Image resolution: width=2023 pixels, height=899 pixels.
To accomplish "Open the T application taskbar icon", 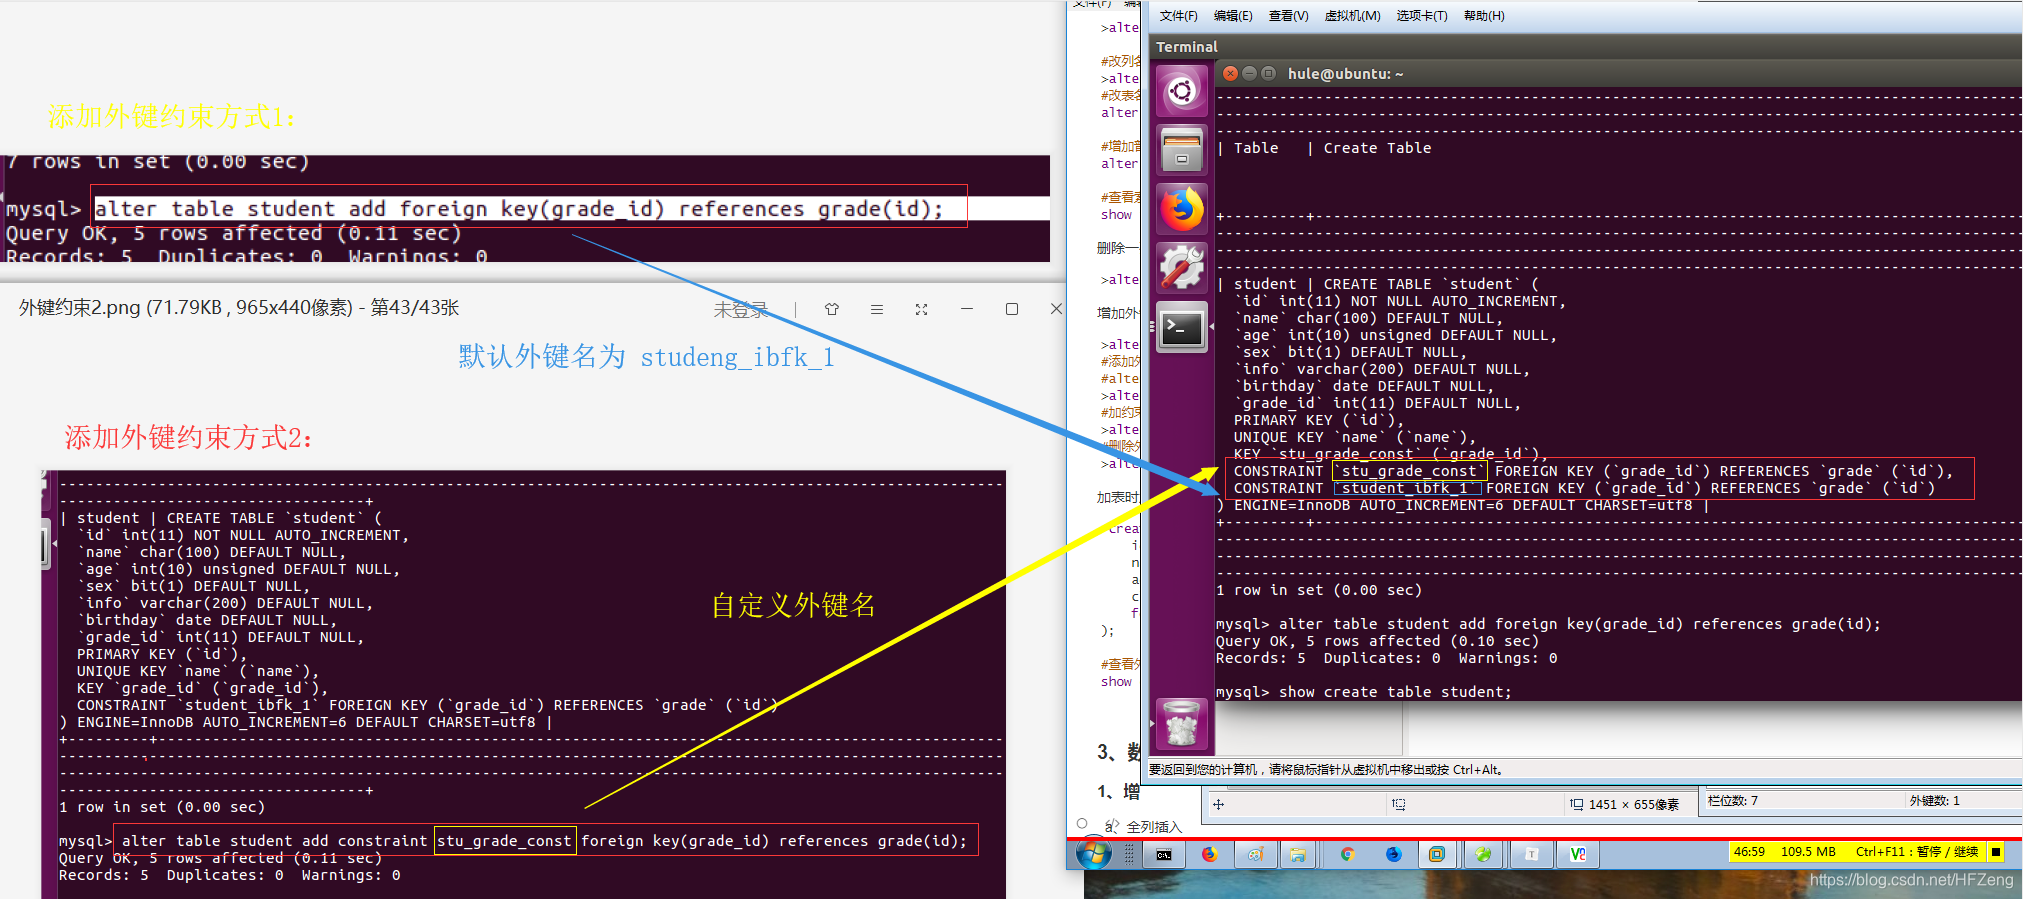I will (x=1531, y=854).
